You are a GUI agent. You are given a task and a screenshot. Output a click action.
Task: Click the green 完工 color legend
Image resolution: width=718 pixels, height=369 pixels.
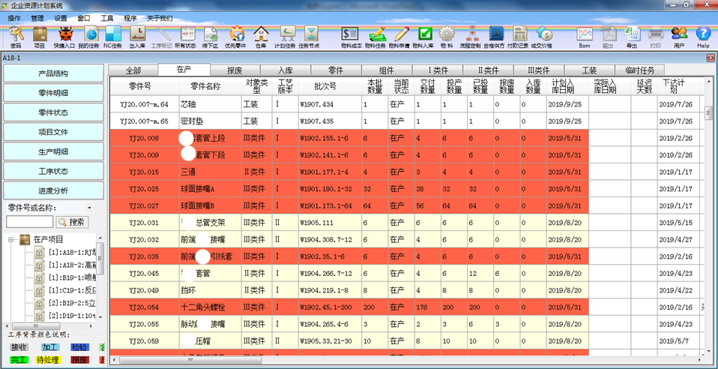click(19, 360)
